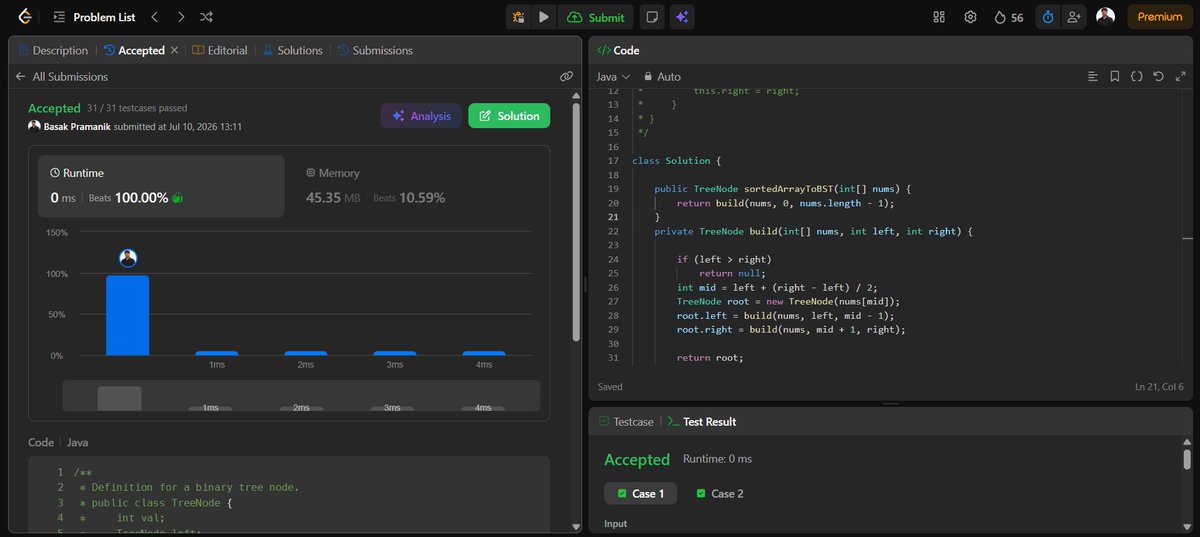Invite a collaborator with person-plus icon

(x=1074, y=17)
